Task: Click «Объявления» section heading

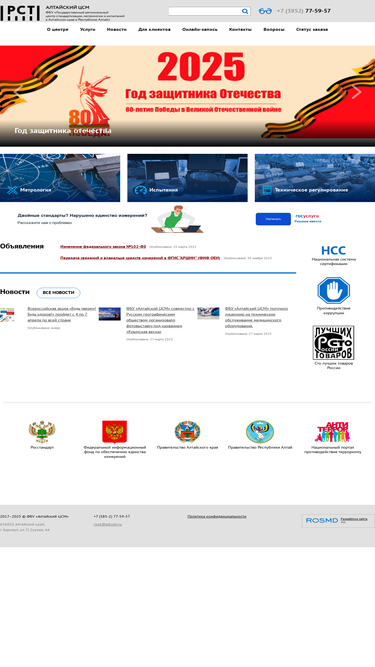Action: click(x=22, y=246)
